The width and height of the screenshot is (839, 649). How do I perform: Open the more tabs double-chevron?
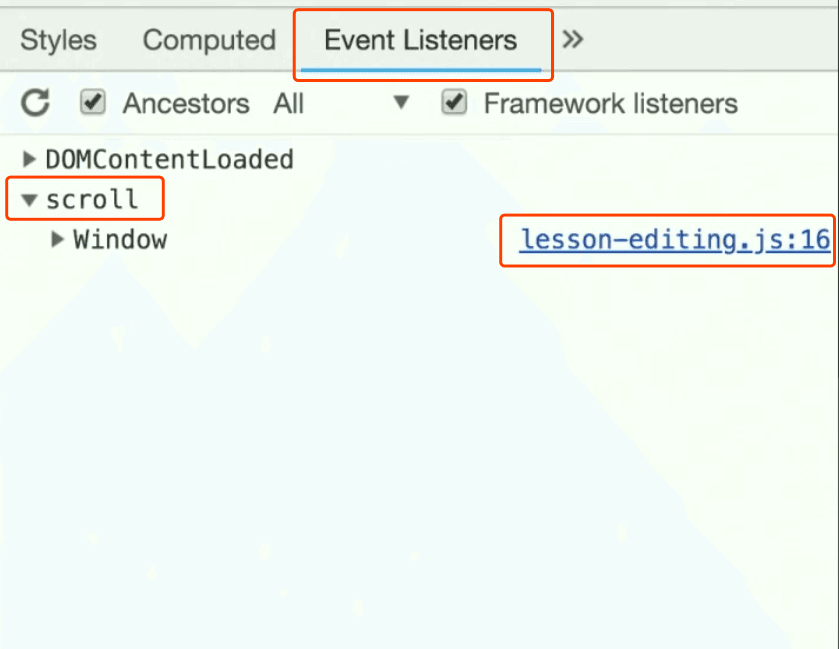(x=573, y=40)
